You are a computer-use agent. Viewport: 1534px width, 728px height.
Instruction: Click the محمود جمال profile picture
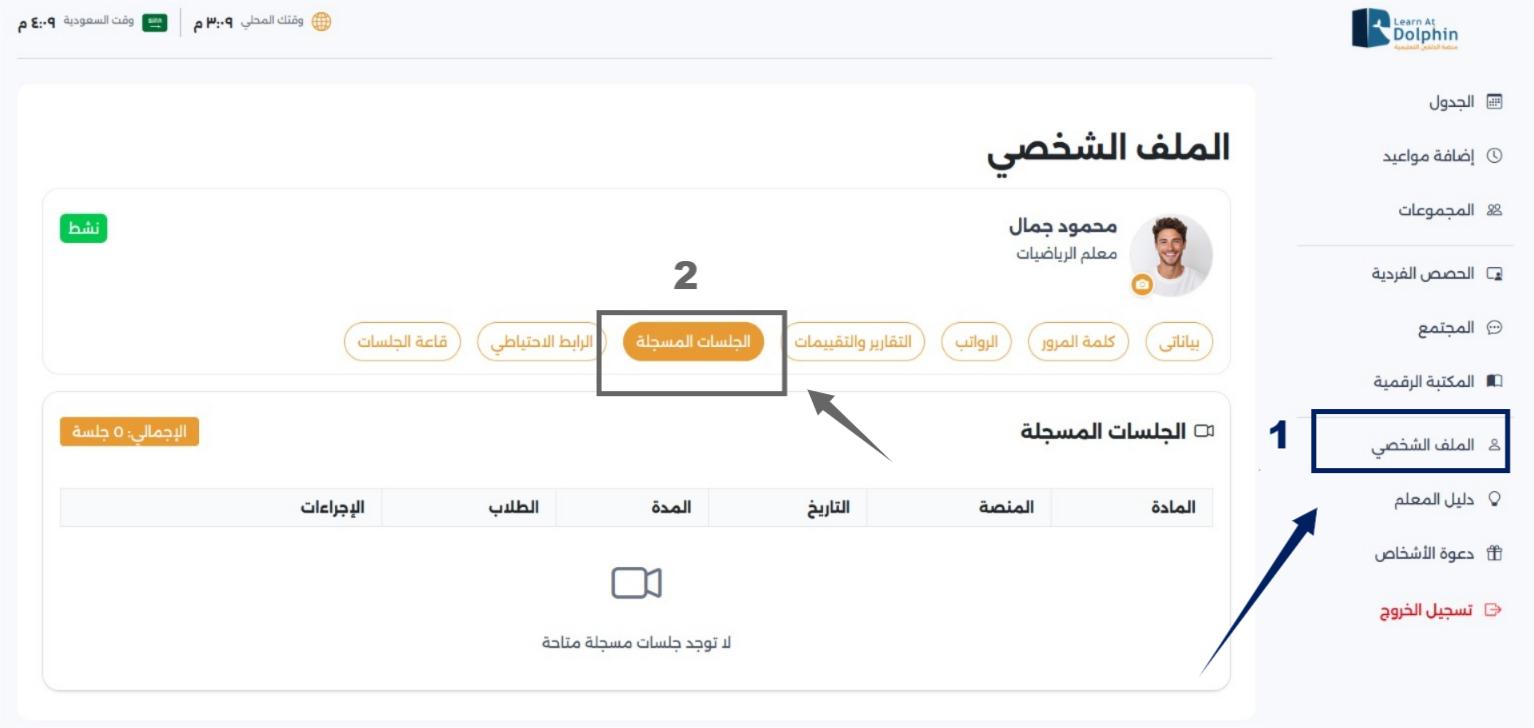click(x=1171, y=254)
